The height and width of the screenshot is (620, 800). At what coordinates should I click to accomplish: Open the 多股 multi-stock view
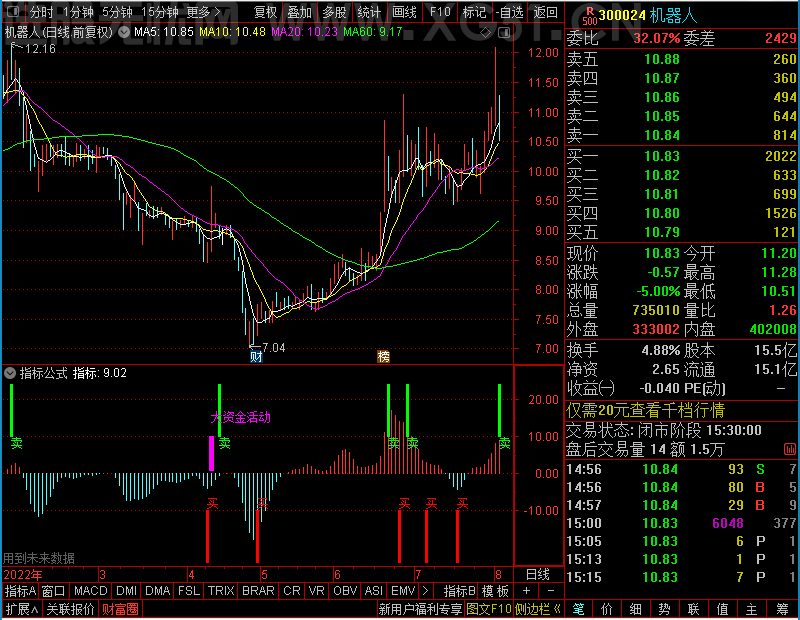pyautogui.click(x=334, y=12)
